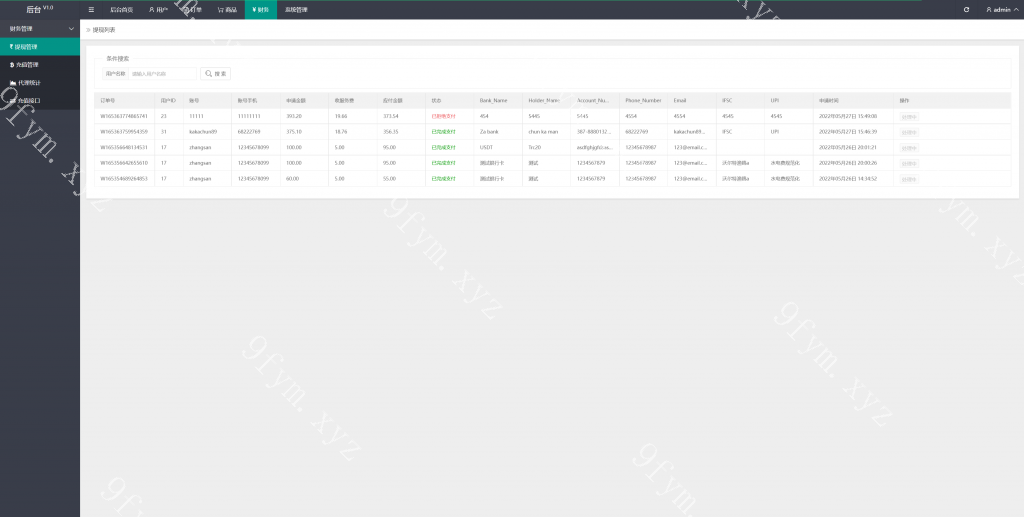
Task: Click the action button for order W165363759954359
Action: coord(909,132)
